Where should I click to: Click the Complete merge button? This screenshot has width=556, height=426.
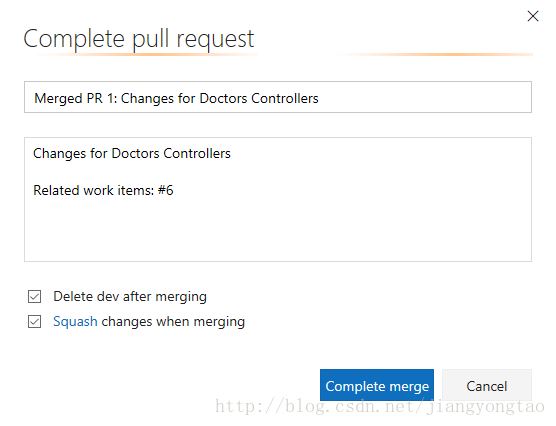[377, 385]
